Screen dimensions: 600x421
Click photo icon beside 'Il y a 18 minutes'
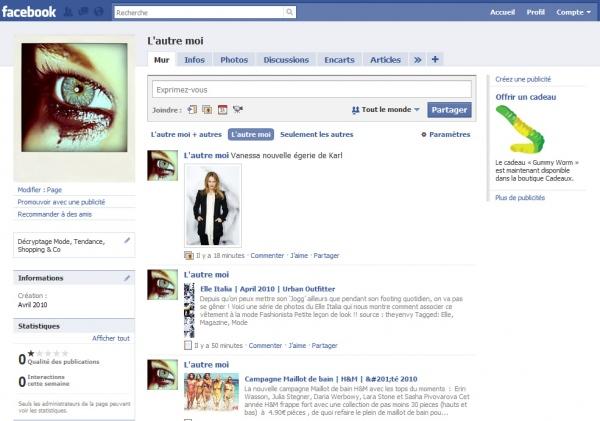(189, 255)
